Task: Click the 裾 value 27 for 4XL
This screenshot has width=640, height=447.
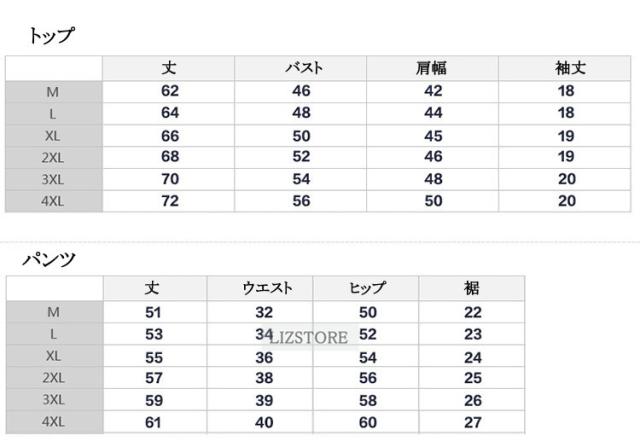Action: pyautogui.click(x=472, y=422)
